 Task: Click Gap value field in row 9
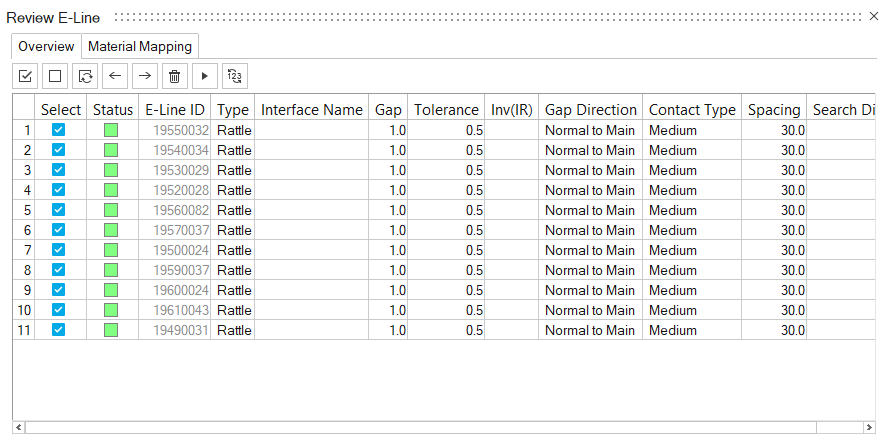tap(388, 290)
